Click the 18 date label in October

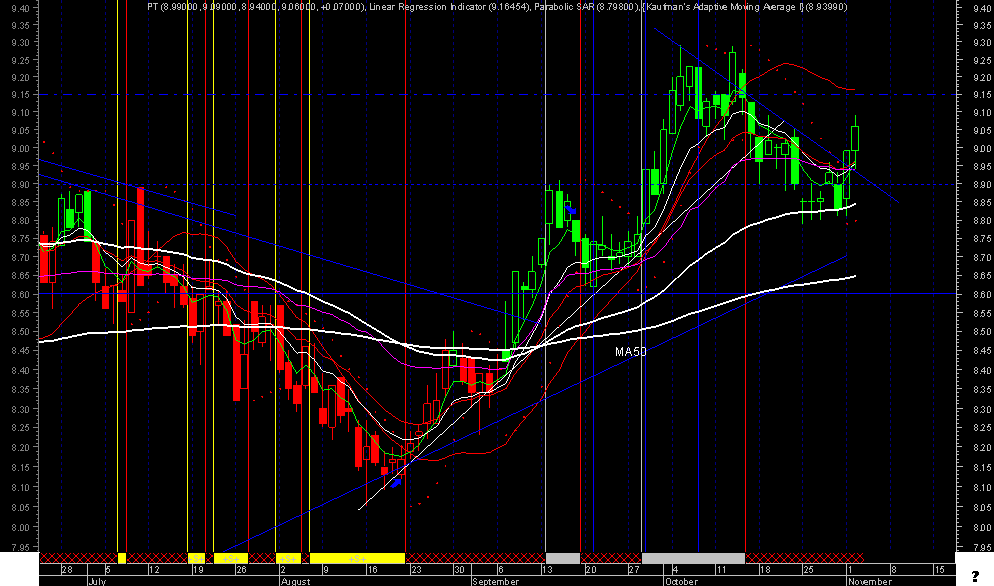[765, 570]
